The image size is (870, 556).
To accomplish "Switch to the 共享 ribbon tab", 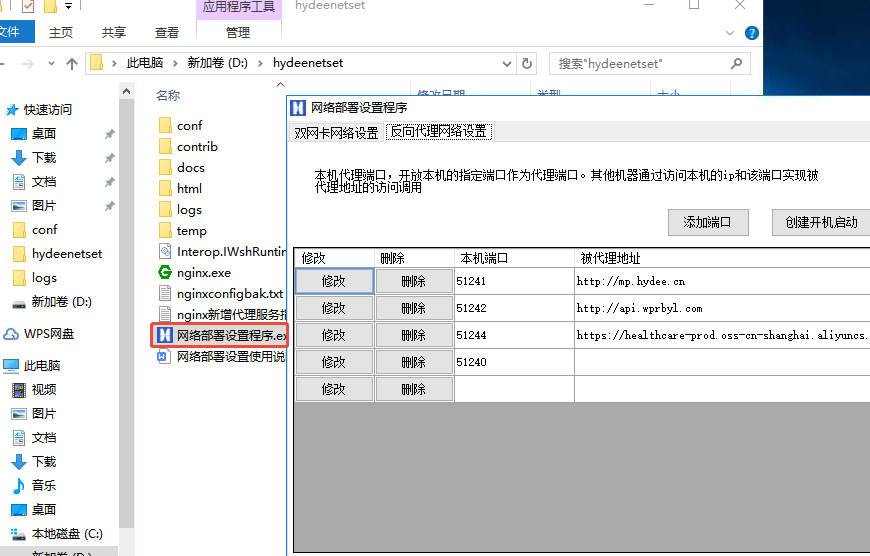I will point(114,33).
